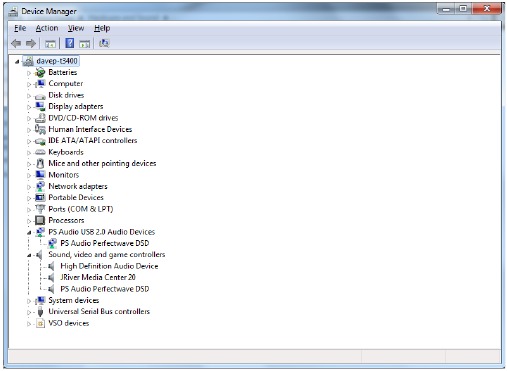
Task: Click the IDE ATA/ATAPI controllers icon
Action: (40, 141)
